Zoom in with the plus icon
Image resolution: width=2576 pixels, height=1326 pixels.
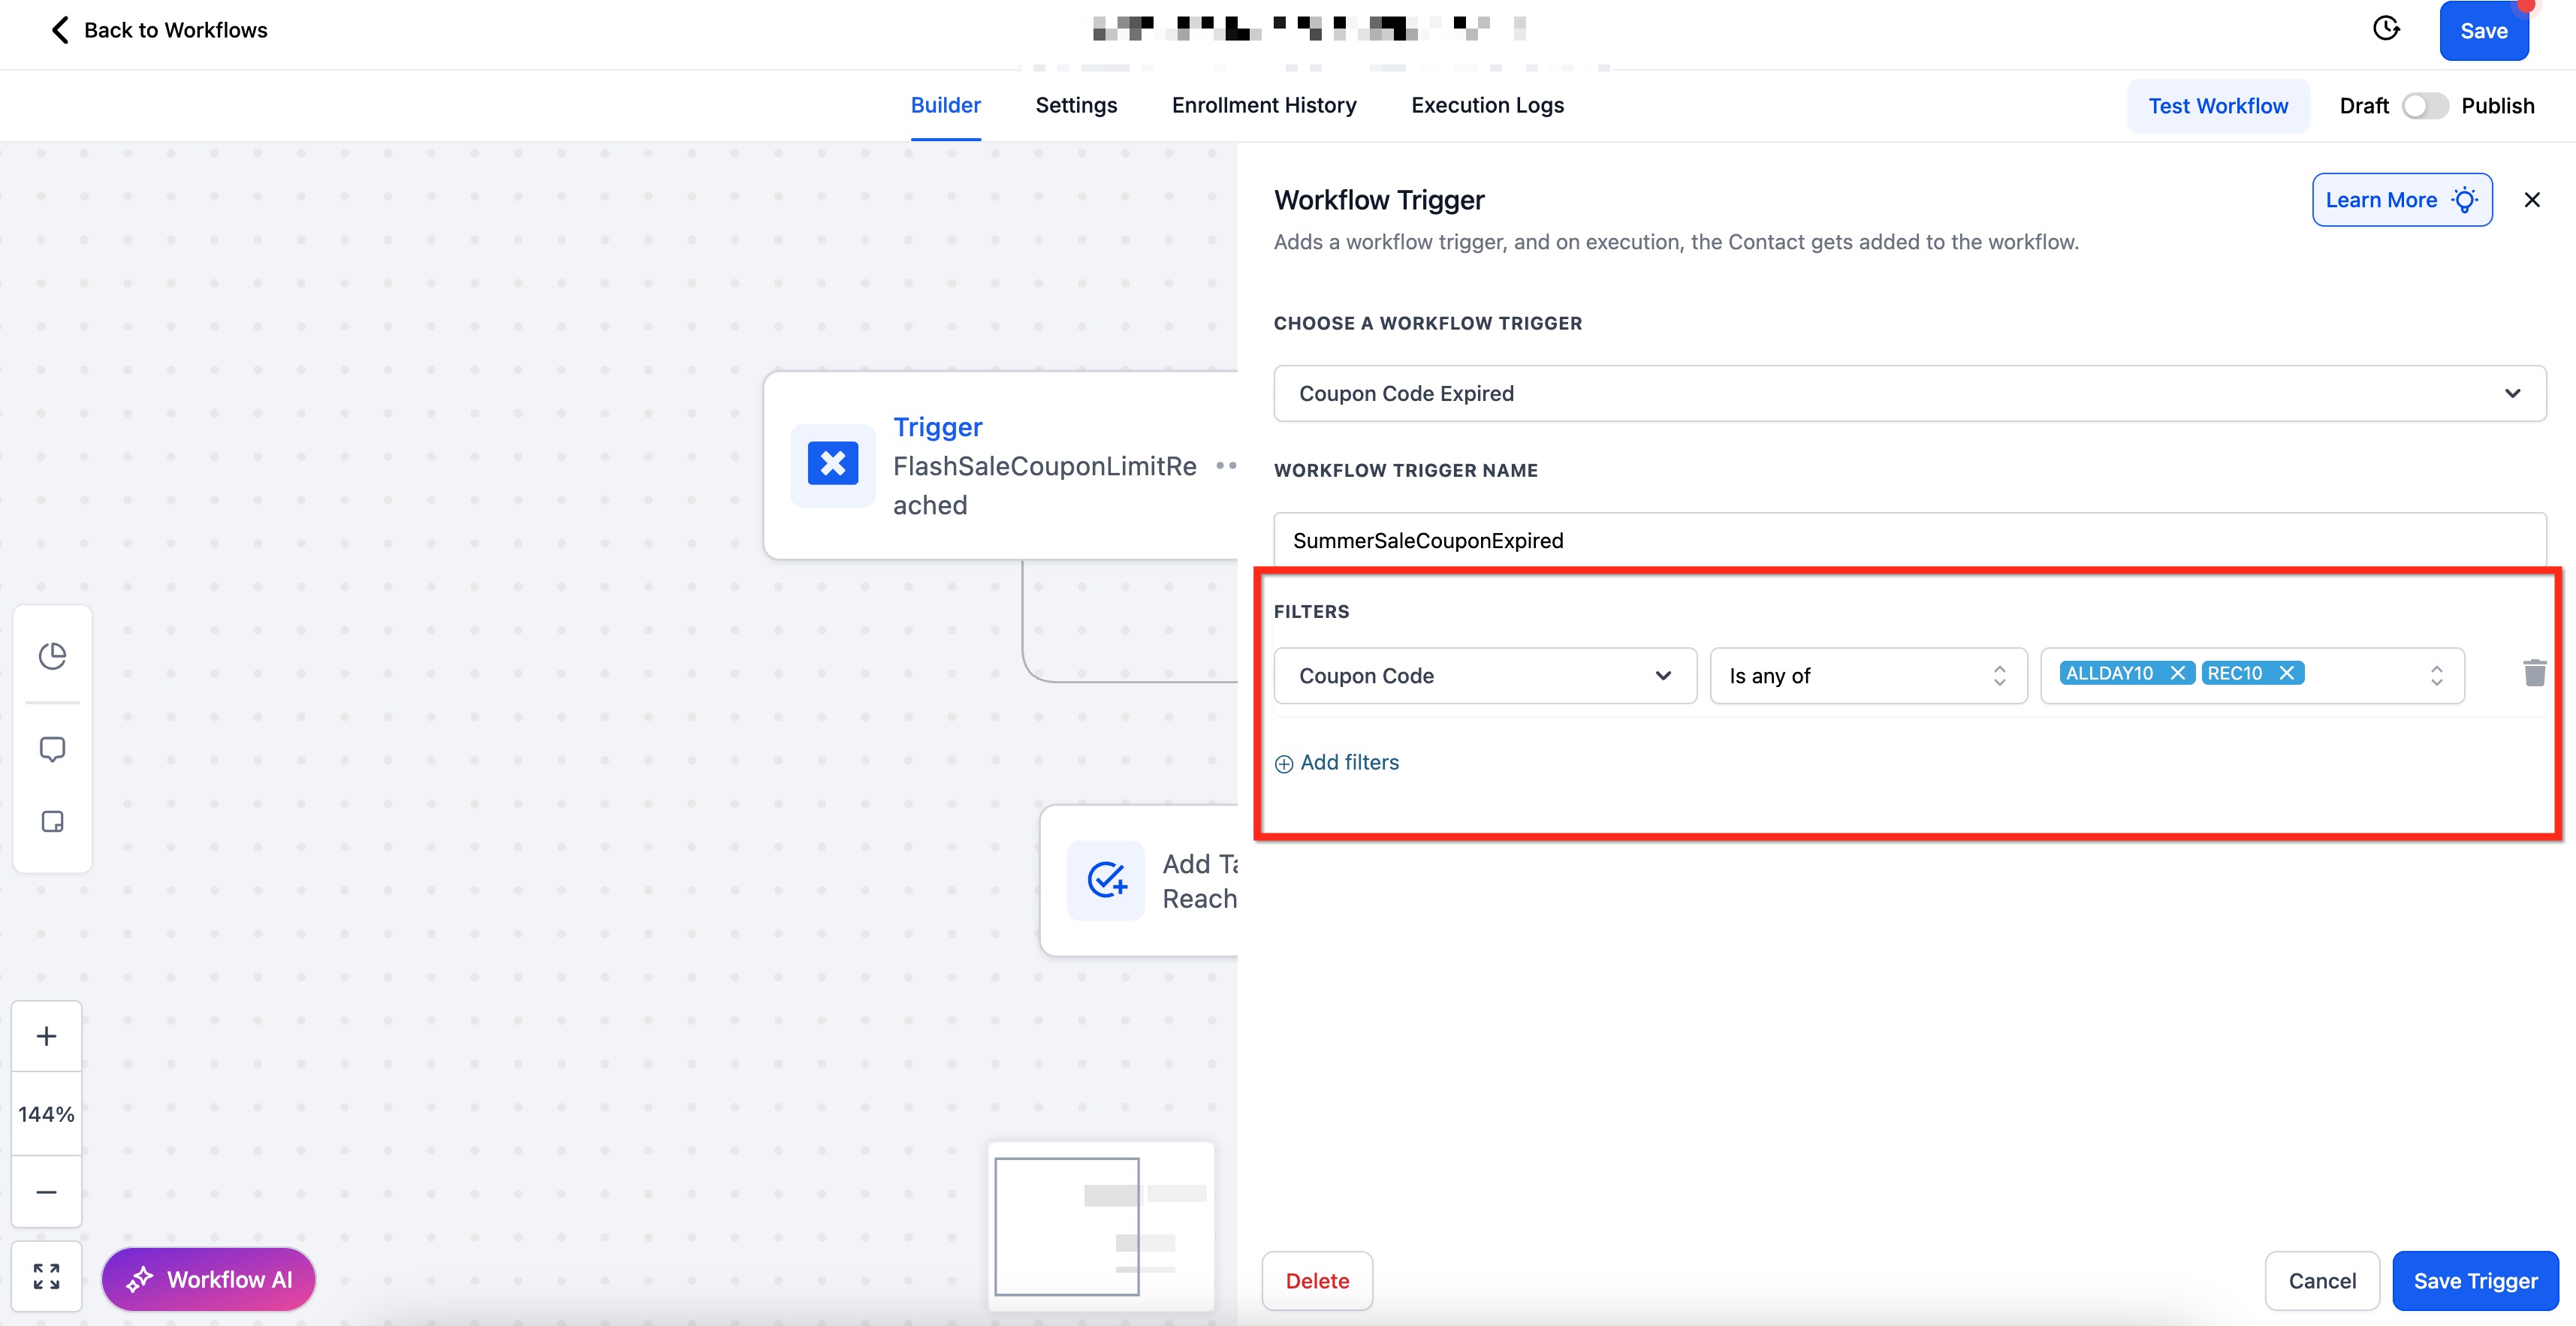46,1036
